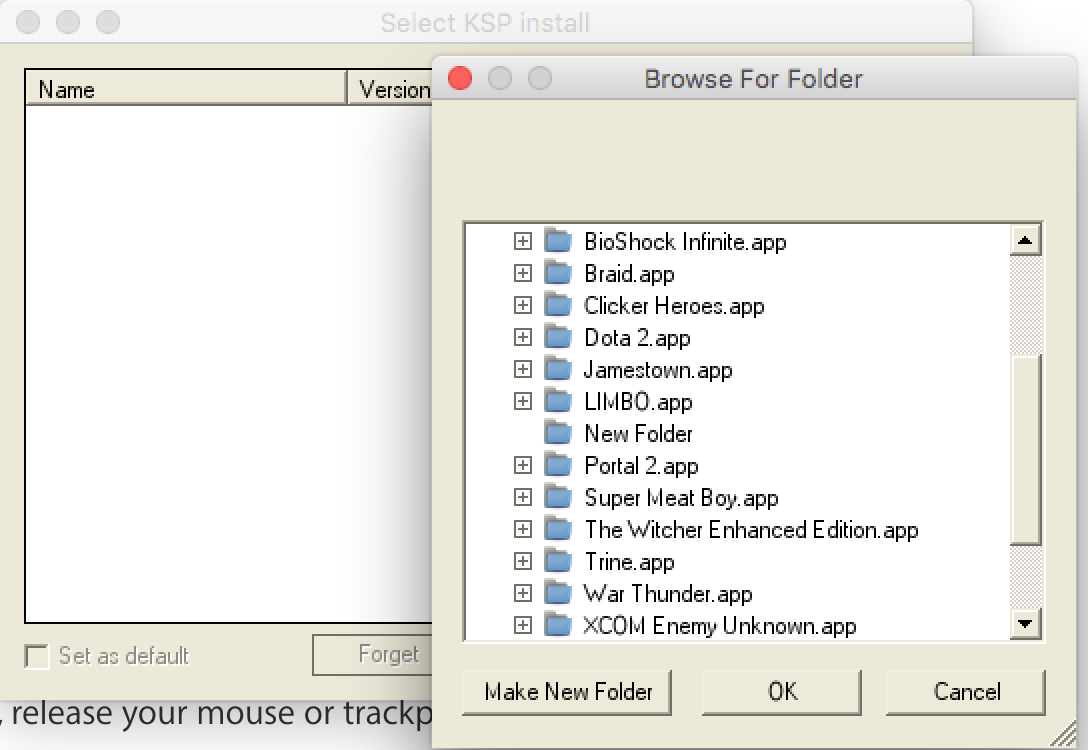Expand the Clicker Heroes.app tree node
The width and height of the screenshot is (1088, 750).
[522, 305]
